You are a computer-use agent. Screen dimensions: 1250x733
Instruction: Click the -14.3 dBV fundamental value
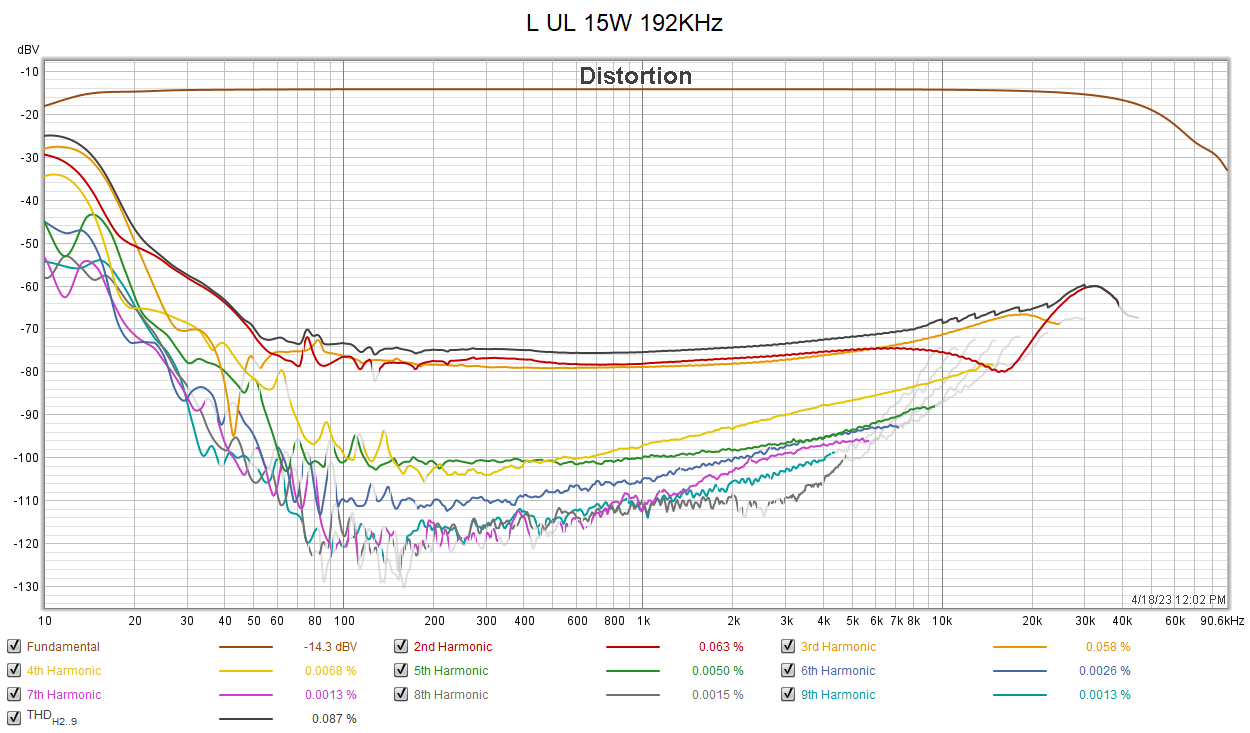tap(330, 647)
